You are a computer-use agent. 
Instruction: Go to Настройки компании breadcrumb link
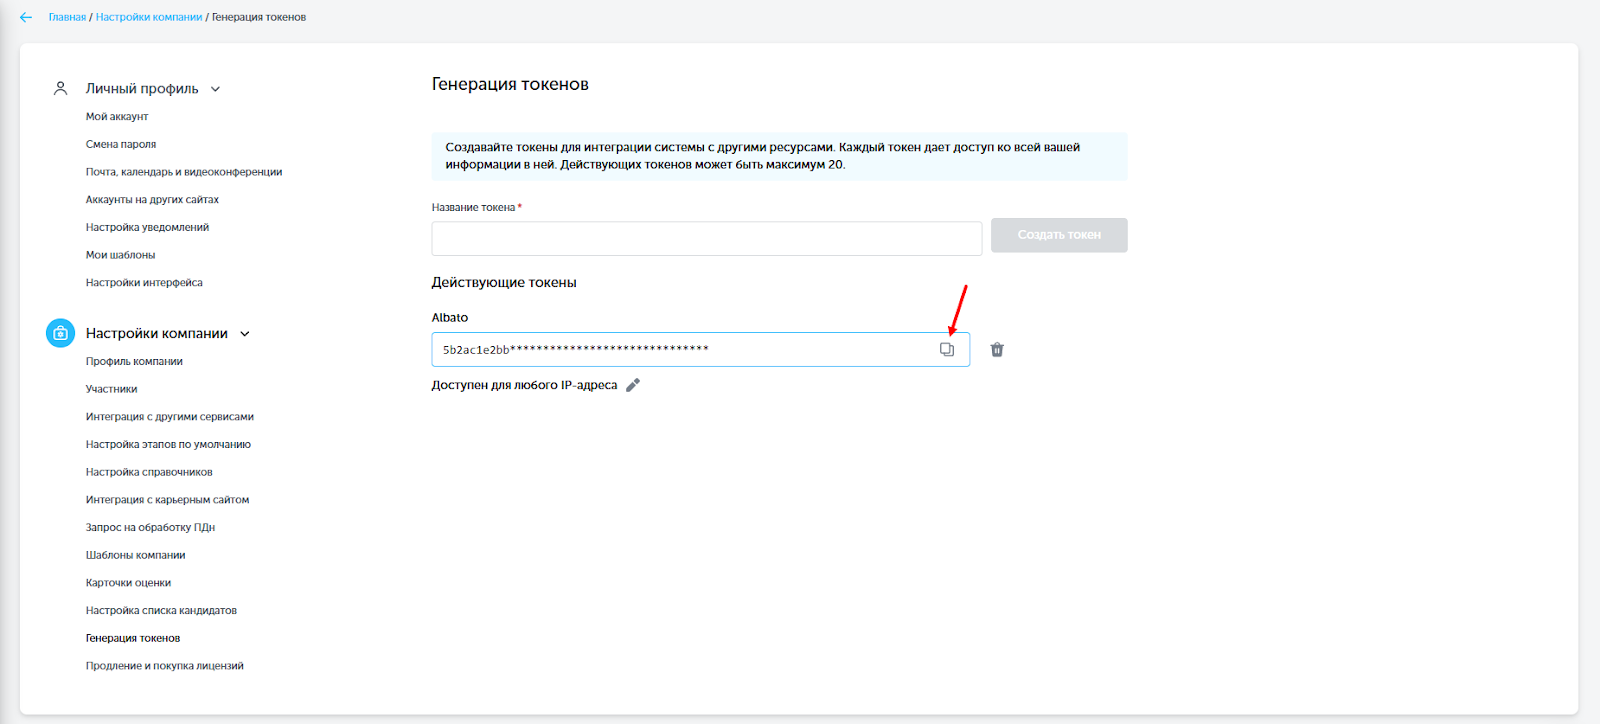(149, 17)
